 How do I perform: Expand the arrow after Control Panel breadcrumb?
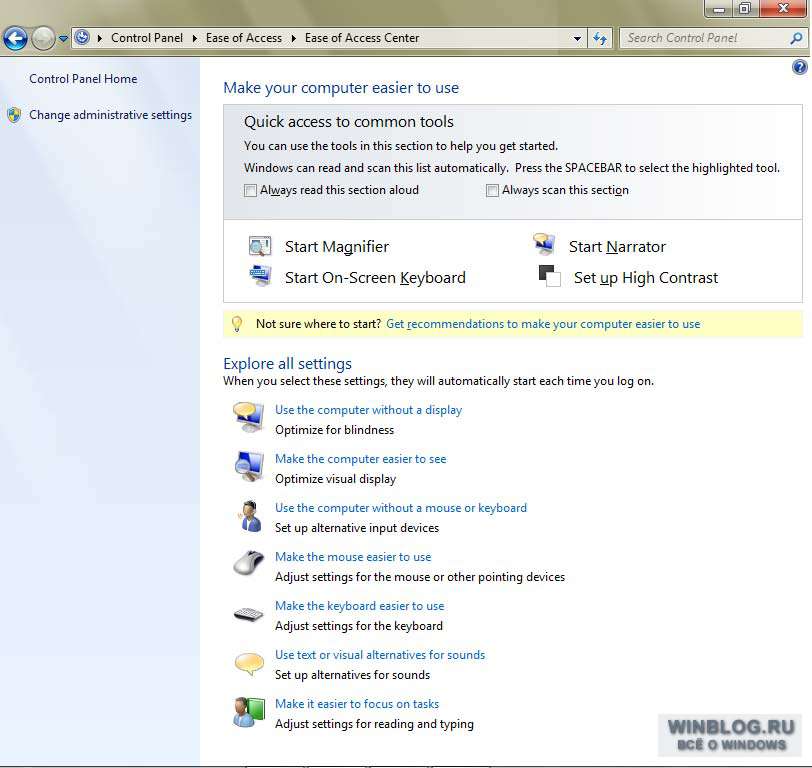195,38
